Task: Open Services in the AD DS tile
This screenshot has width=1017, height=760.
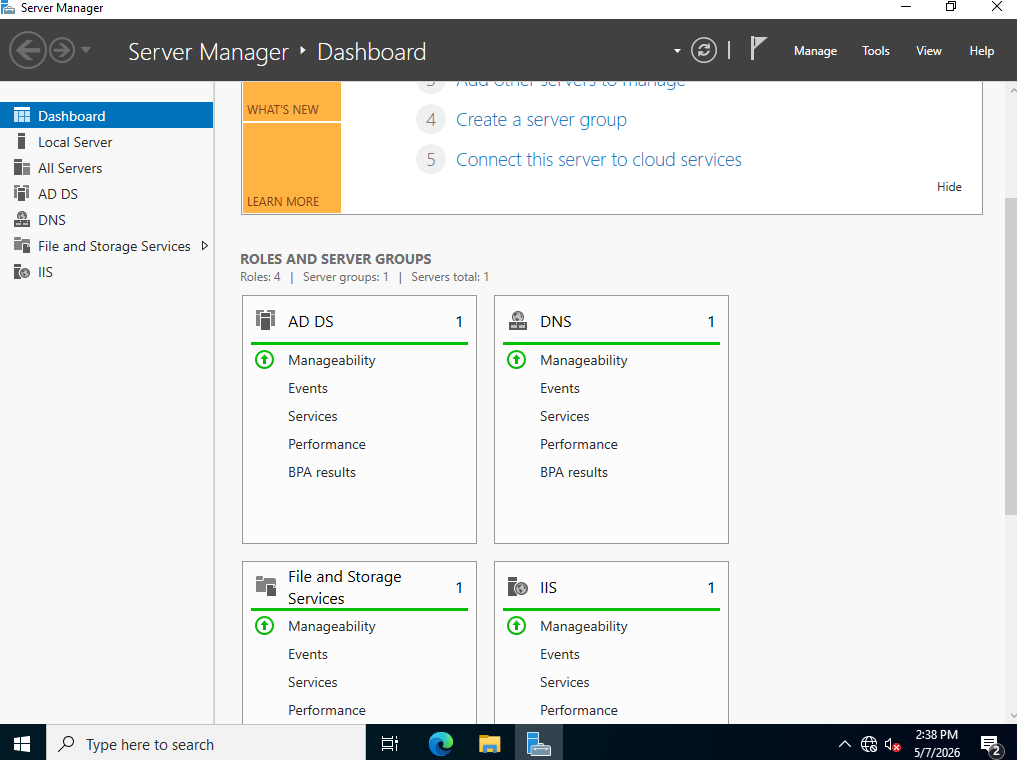Action: (x=313, y=416)
